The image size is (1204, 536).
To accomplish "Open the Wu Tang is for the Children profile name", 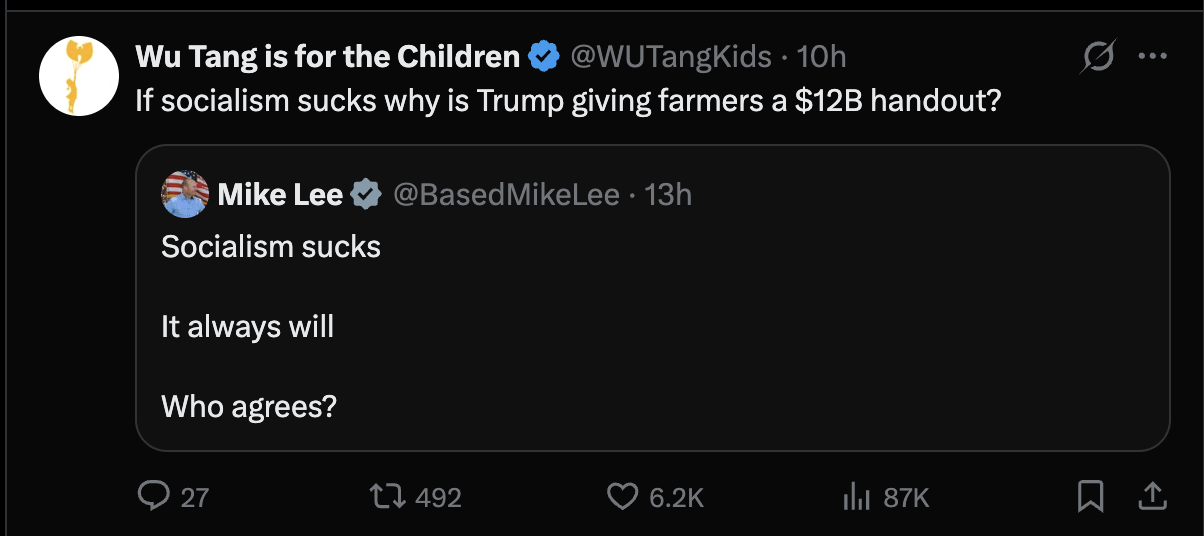I will point(328,57).
